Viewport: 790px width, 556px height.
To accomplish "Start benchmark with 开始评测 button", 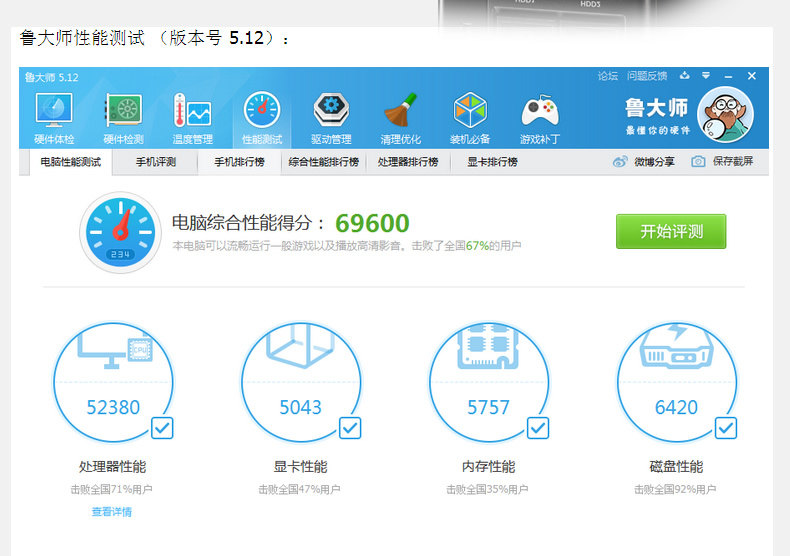I will [x=671, y=231].
